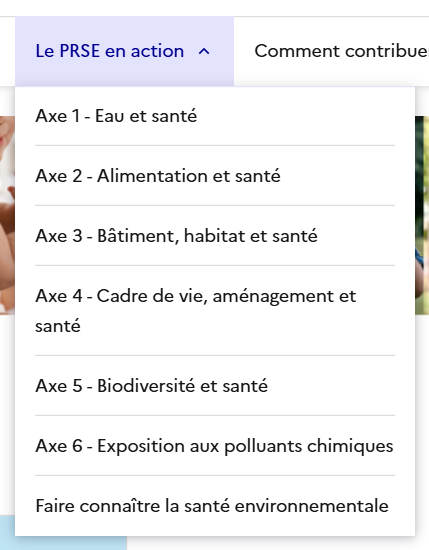Click the Le PRSE en action label
Screen dimensions: 429x550
pos(109,51)
